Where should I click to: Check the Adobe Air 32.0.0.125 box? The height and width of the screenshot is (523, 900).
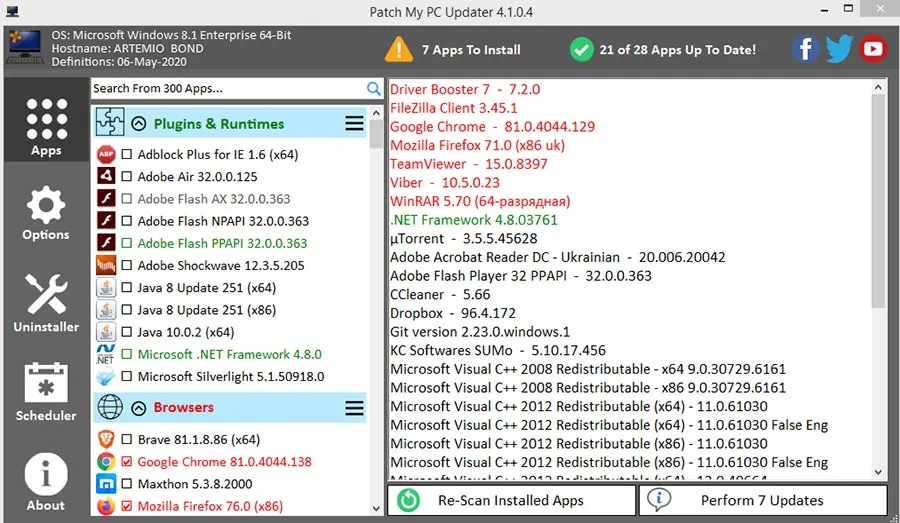point(127,176)
